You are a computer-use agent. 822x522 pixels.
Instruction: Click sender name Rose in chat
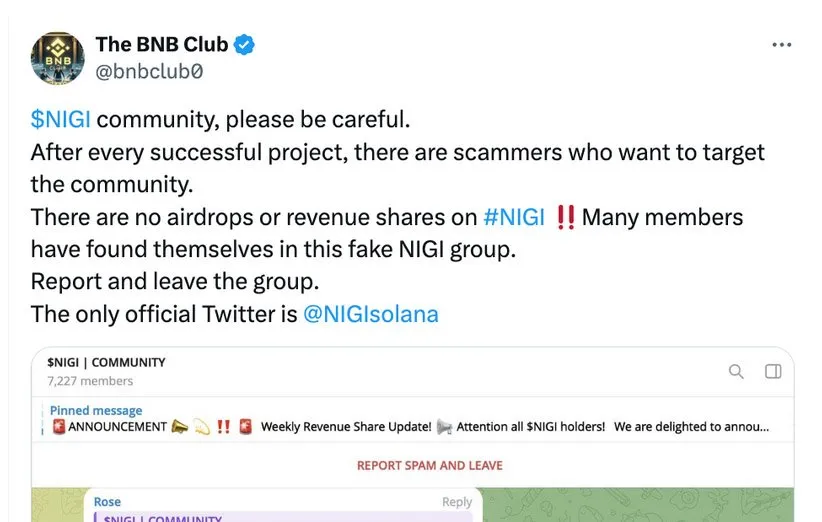pyautogui.click(x=107, y=502)
